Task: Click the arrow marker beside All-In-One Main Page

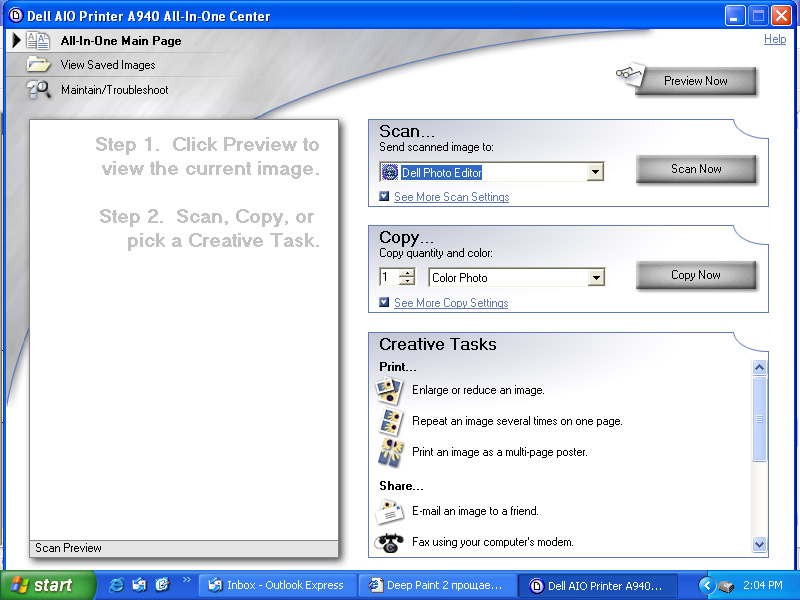Action: (x=16, y=40)
